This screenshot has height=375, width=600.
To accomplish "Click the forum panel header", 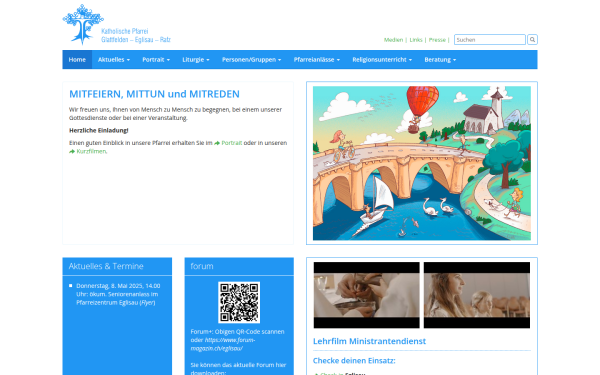I will click(x=239, y=266).
